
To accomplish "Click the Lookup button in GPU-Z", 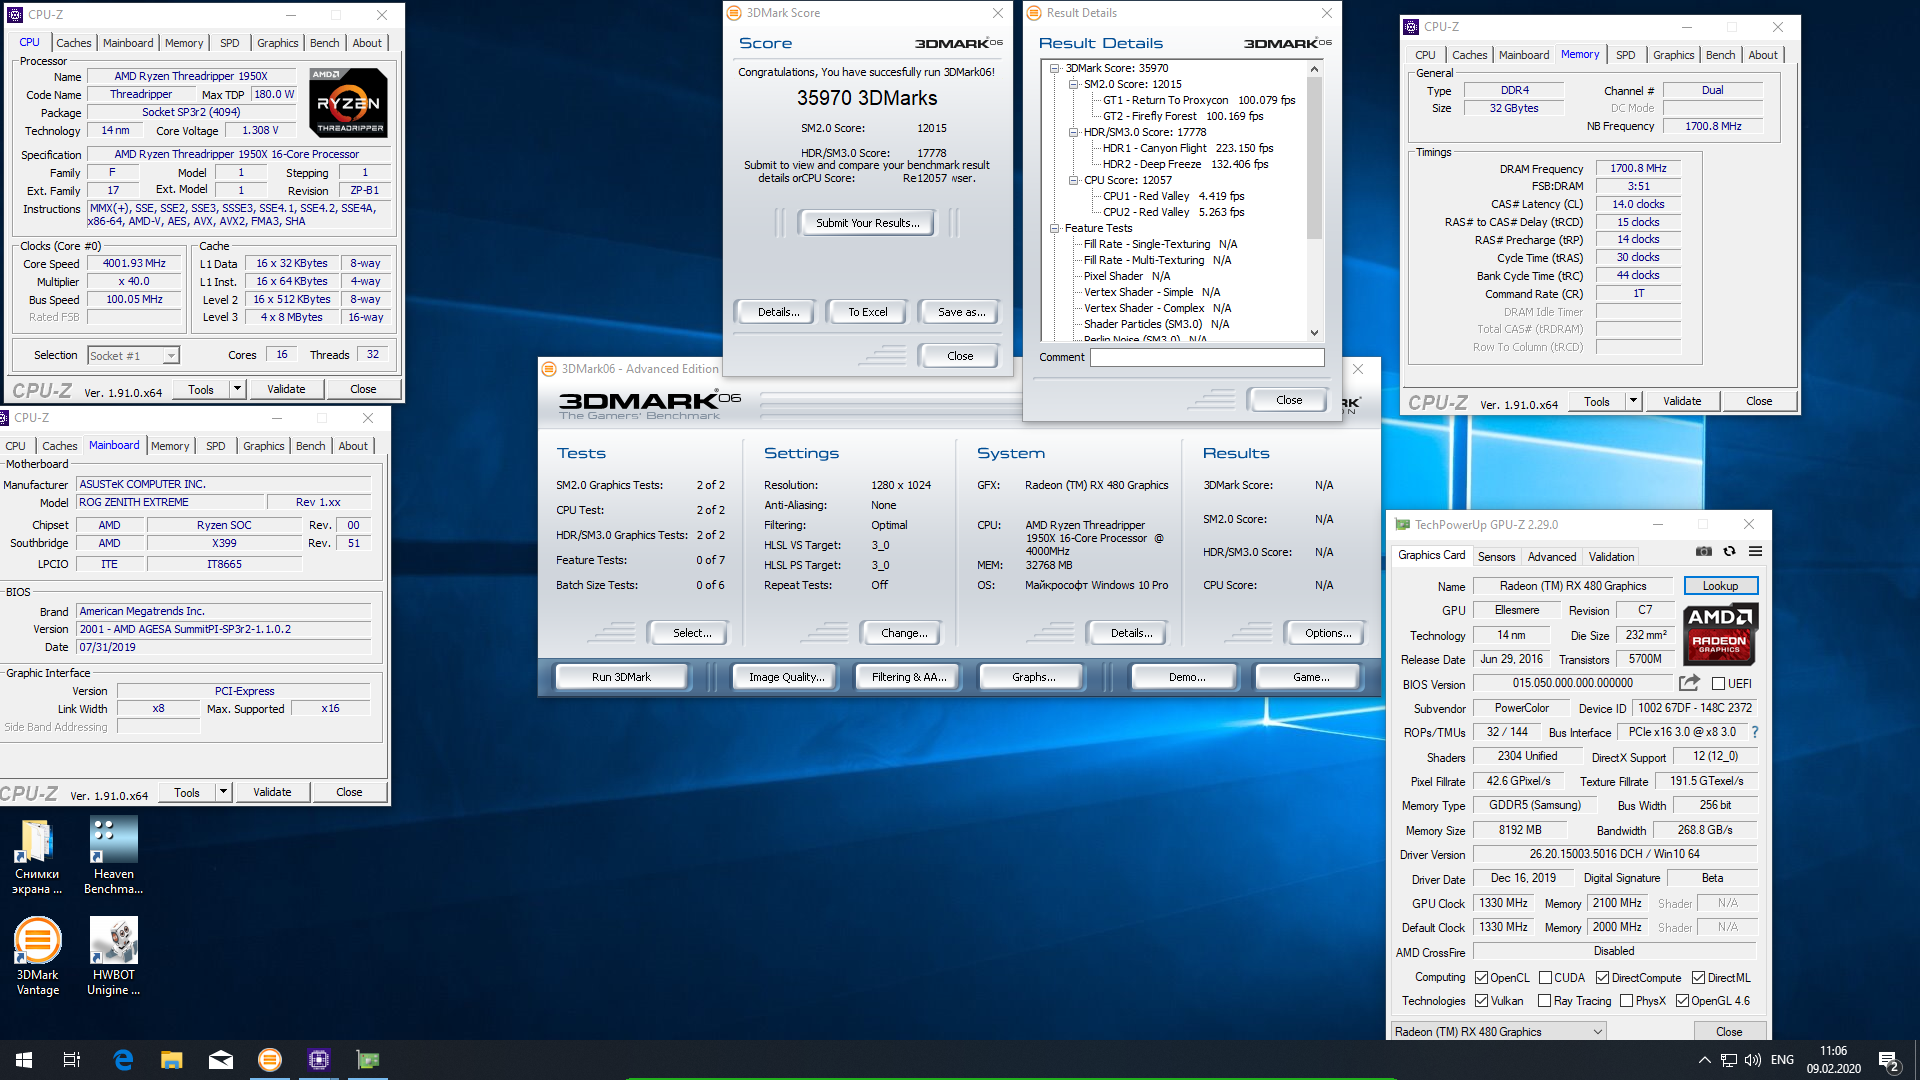I will [x=1720, y=586].
